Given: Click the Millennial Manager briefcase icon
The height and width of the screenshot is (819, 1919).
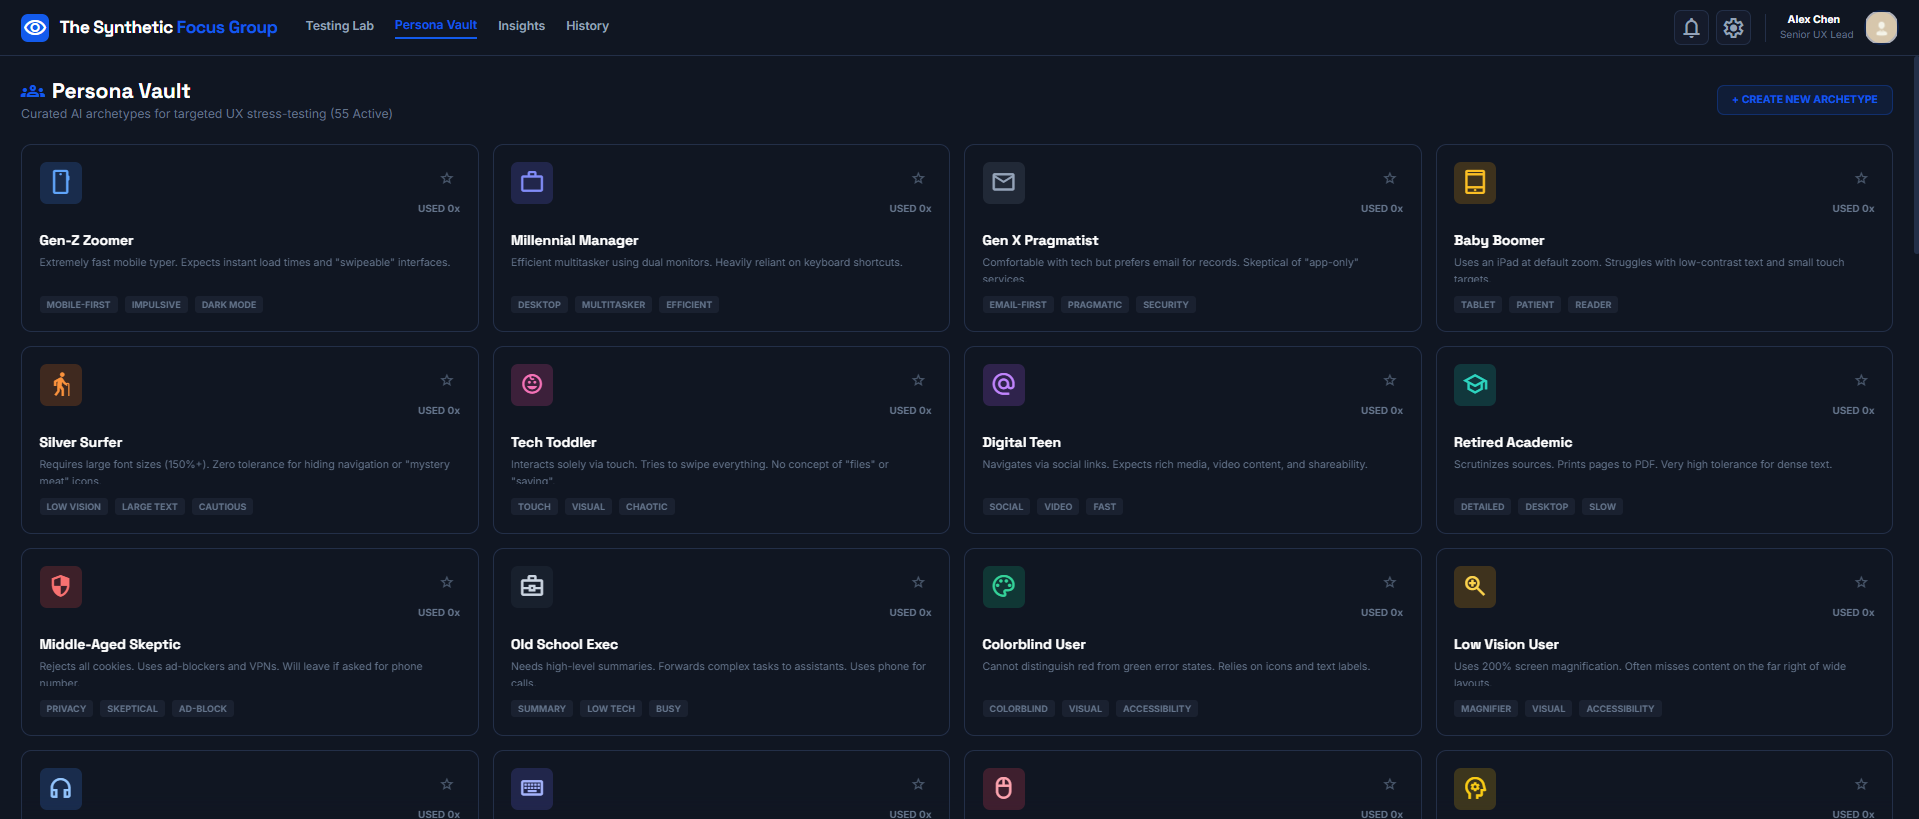Looking at the screenshot, I should (532, 183).
